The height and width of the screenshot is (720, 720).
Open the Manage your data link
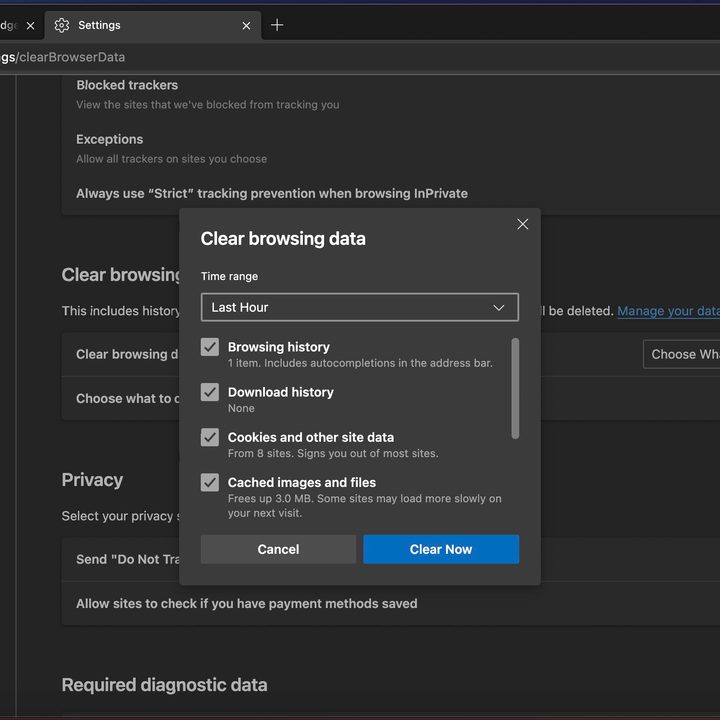pos(669,311)
